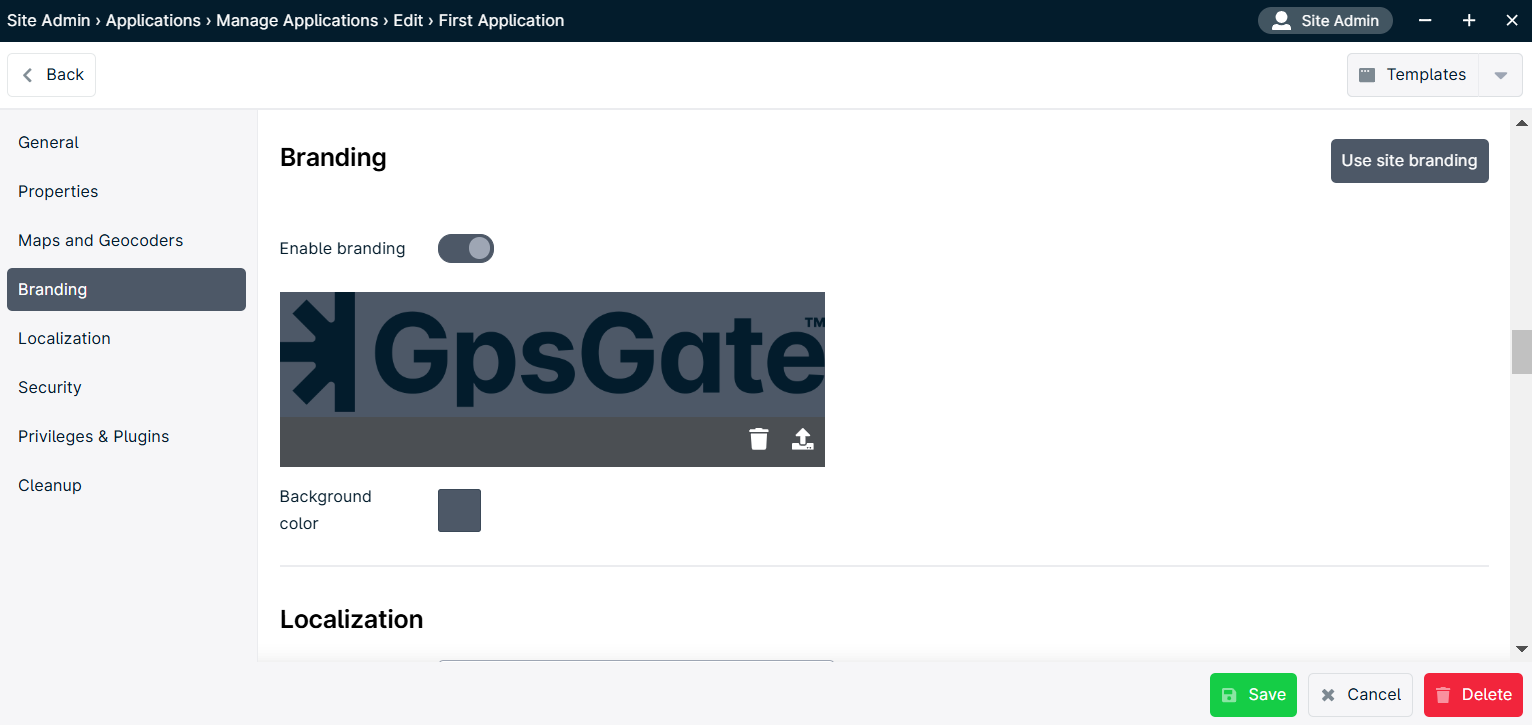Click the Templates window icon
1532x725 pixels.
pyautogui.click(x=1367, y=75)
